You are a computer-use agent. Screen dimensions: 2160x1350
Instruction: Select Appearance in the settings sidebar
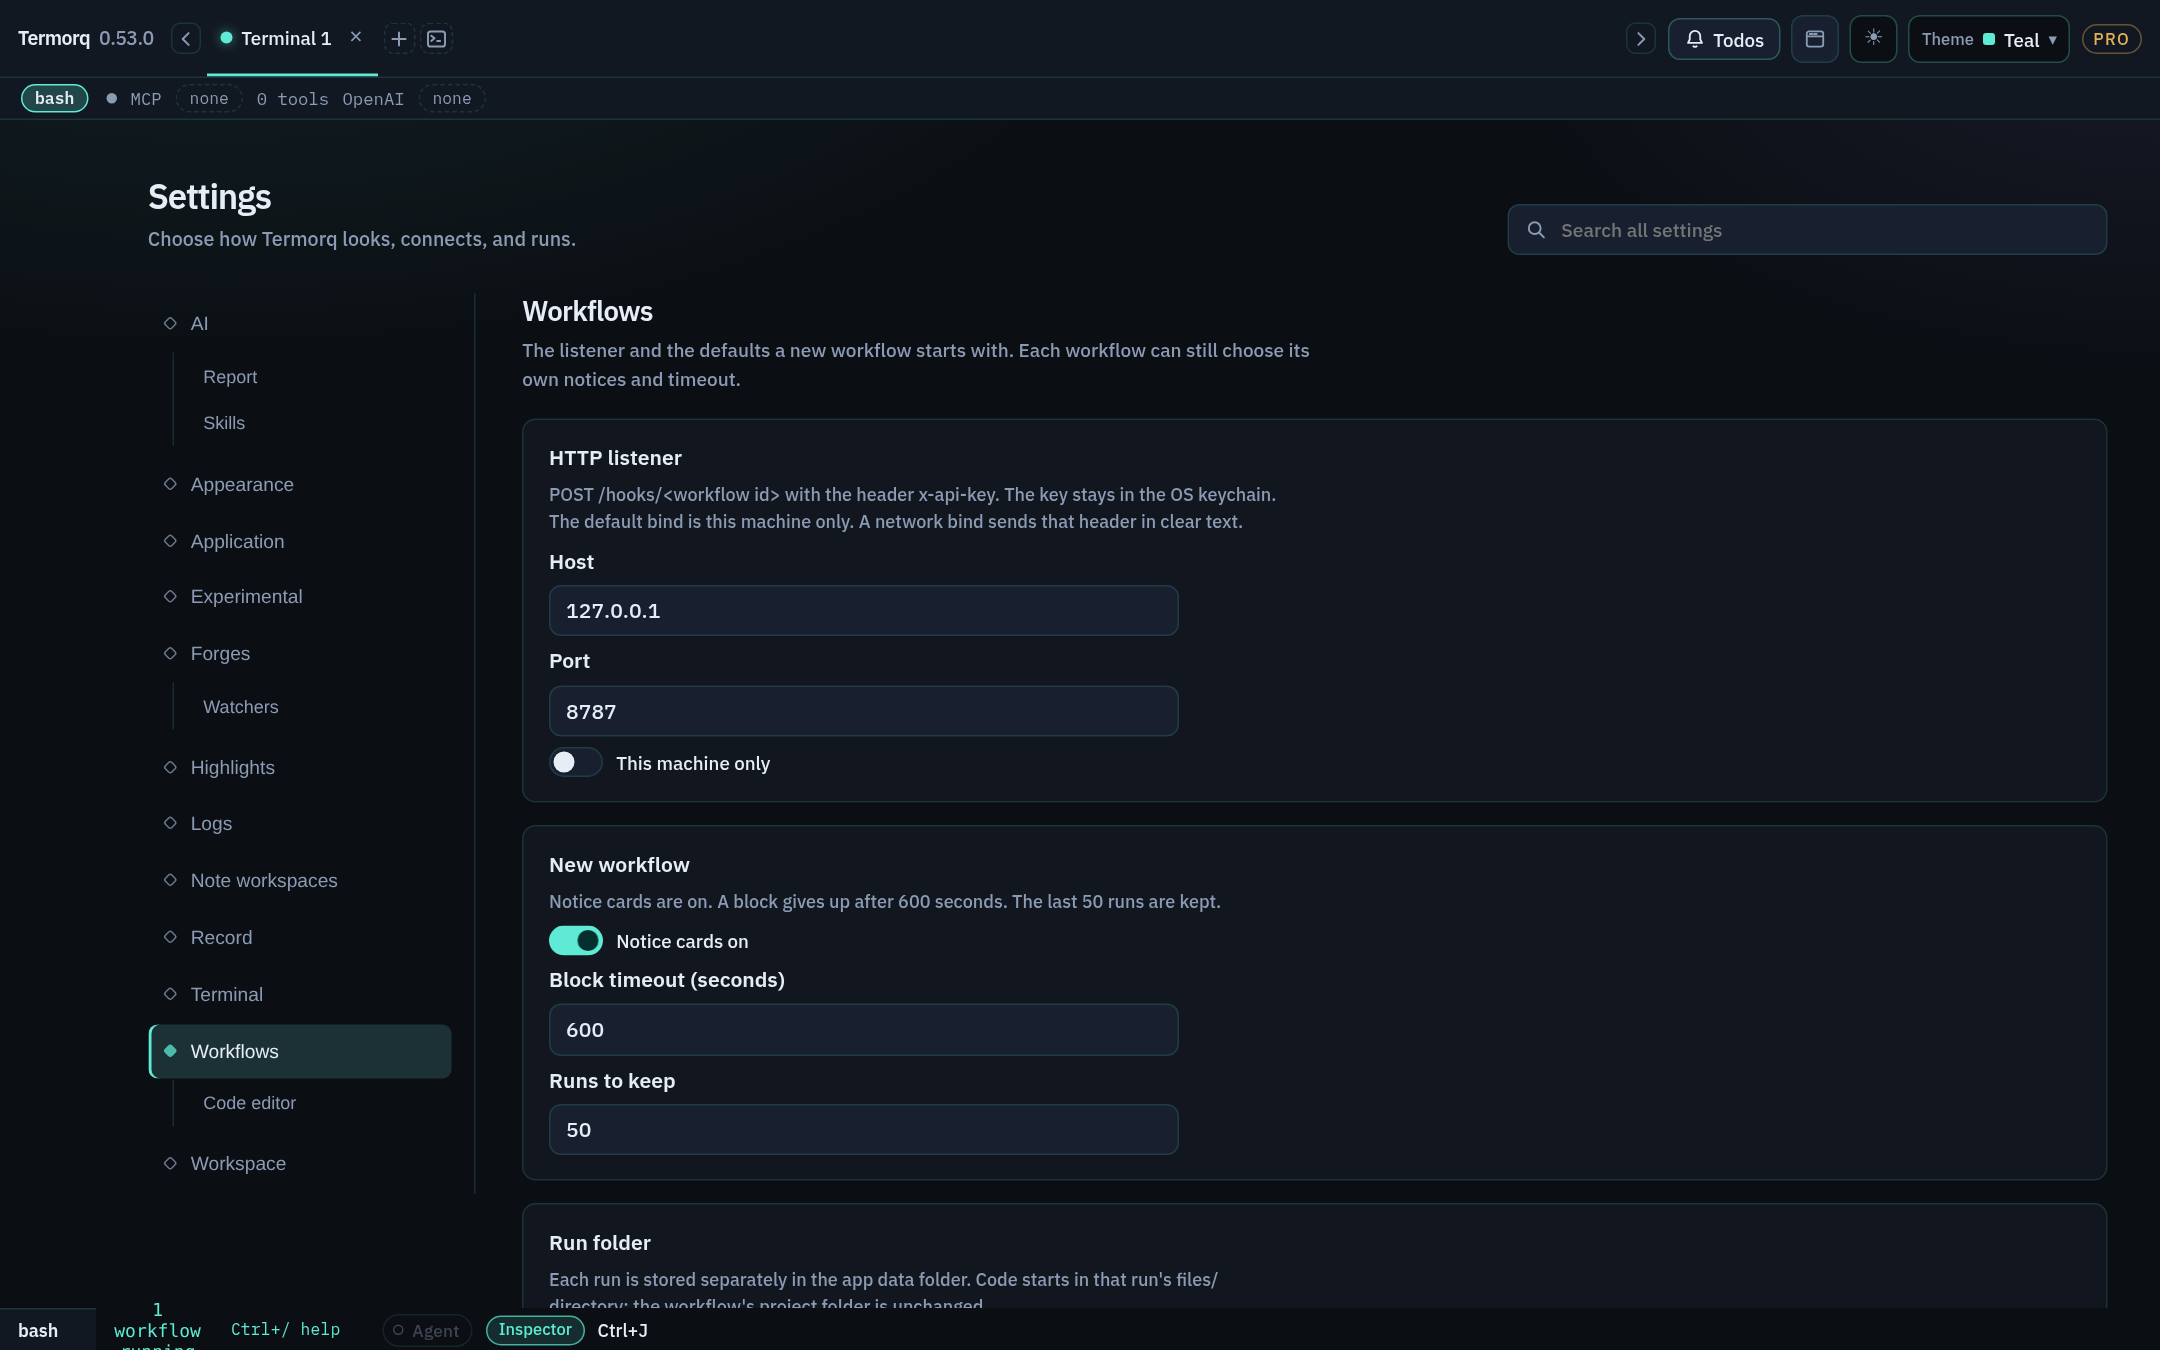click(300, 484)
